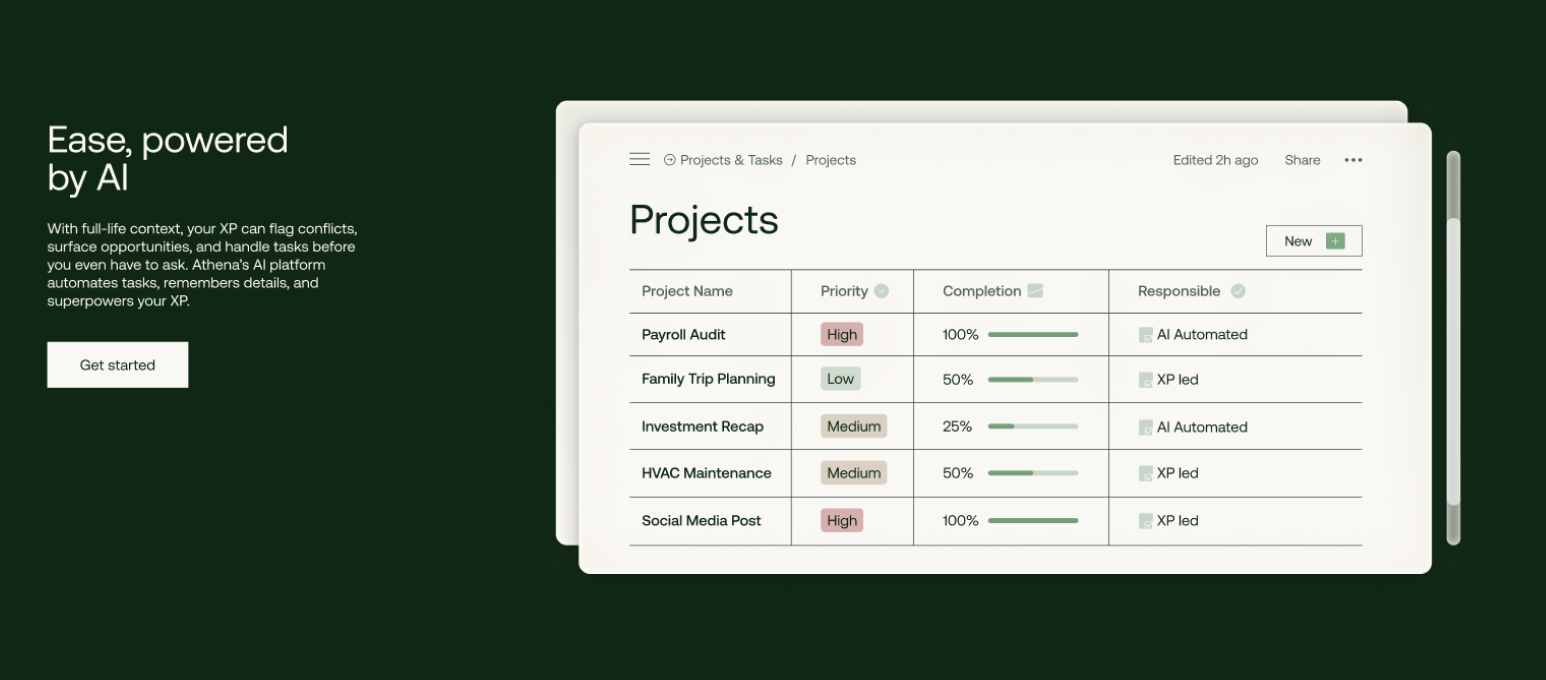Click XP led in Family Trip Planning row
The height and width of the screenshot is (680, 1546).
[x=1177, y=380]
